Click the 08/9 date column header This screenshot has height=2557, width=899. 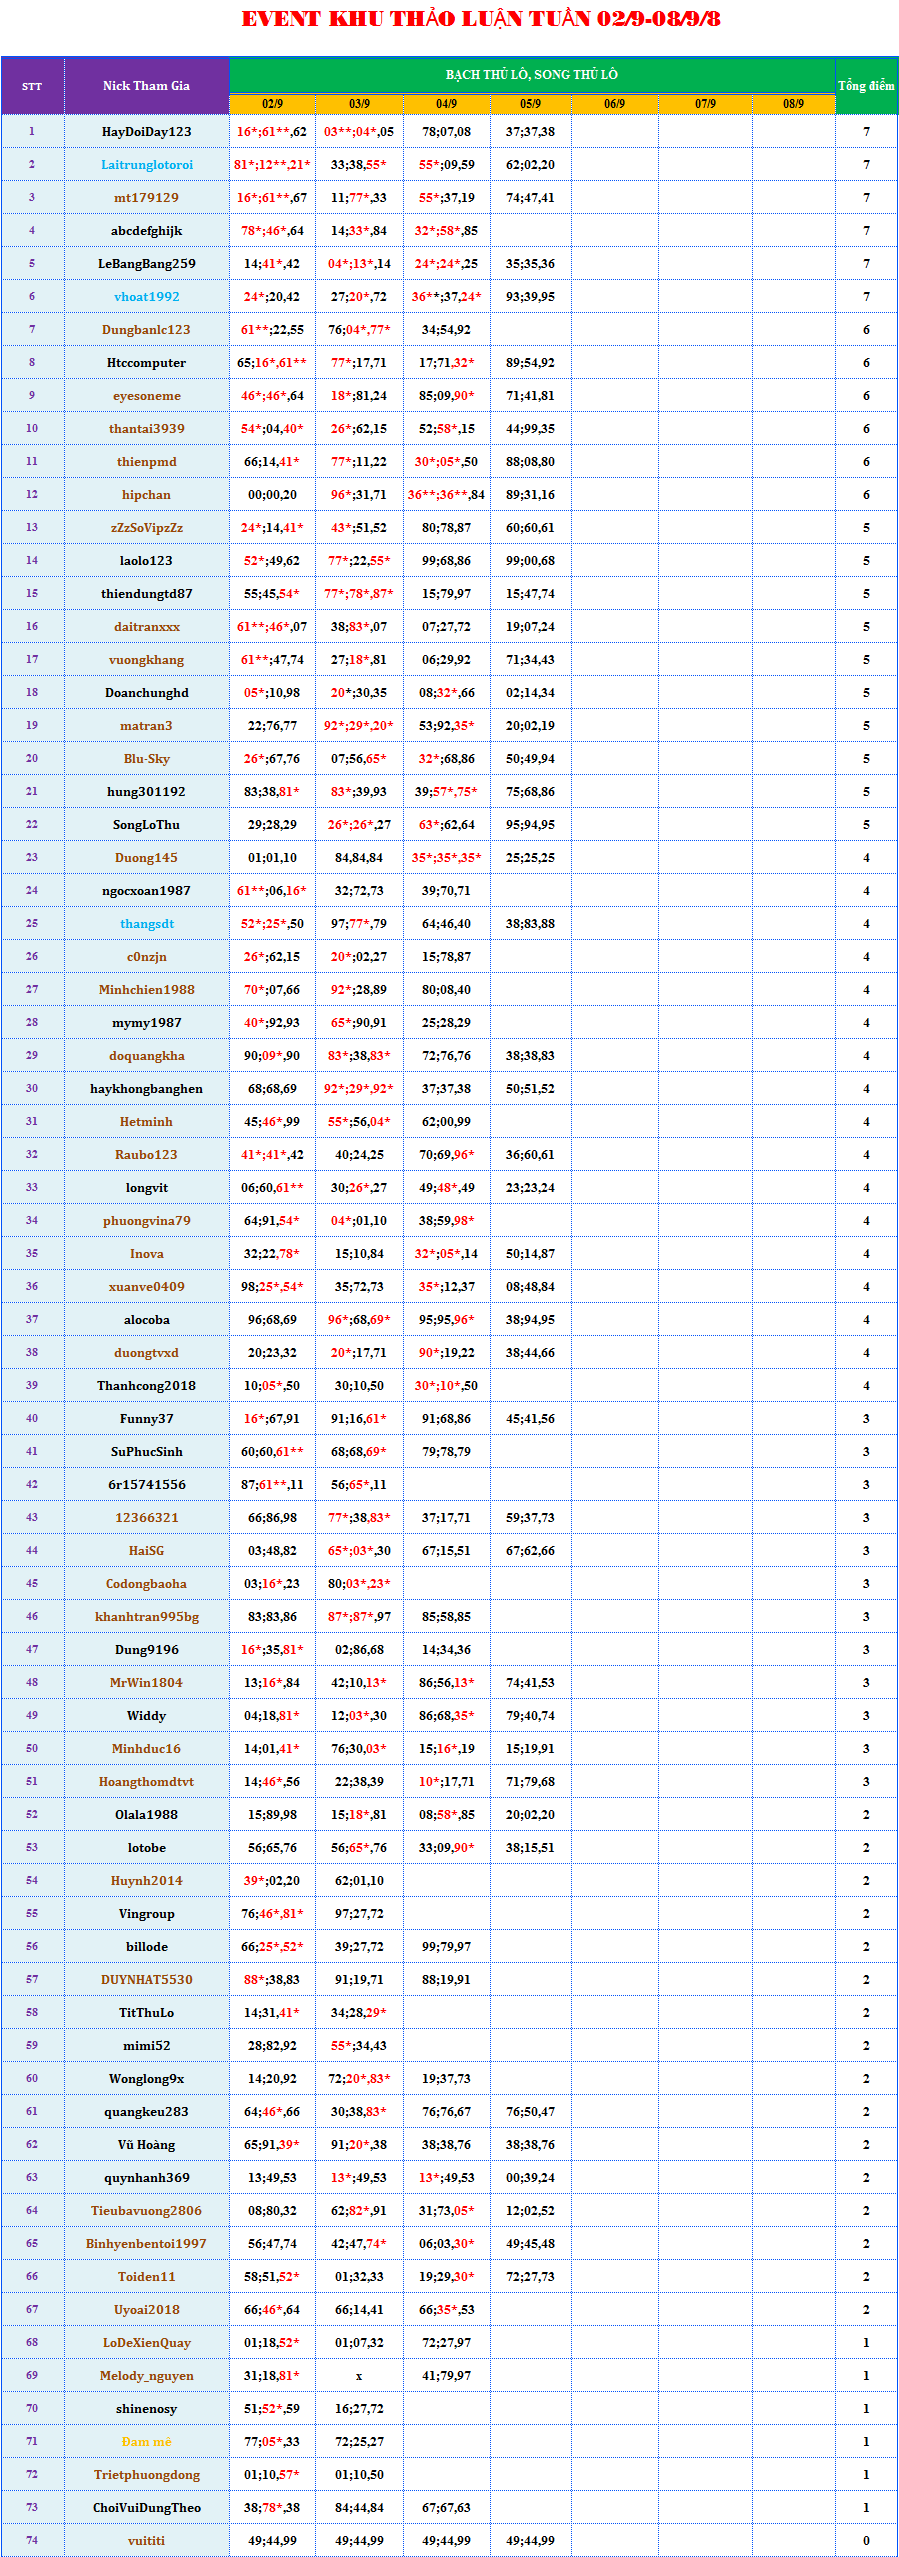(x=793, y=104)
